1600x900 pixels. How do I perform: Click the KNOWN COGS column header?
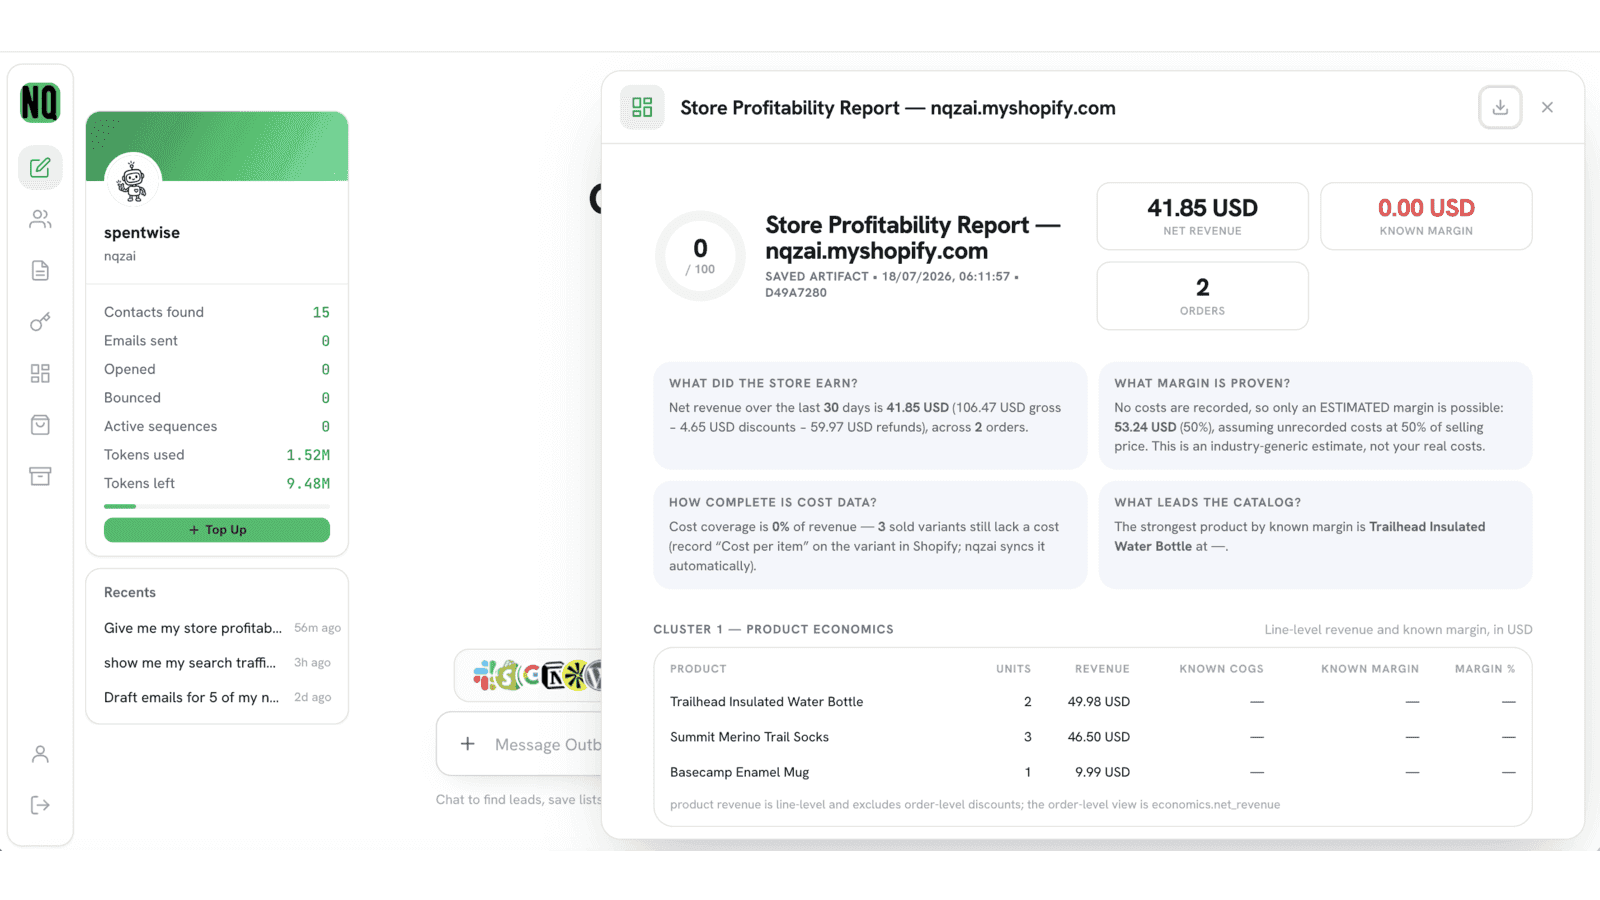(x=1221, y=669)
